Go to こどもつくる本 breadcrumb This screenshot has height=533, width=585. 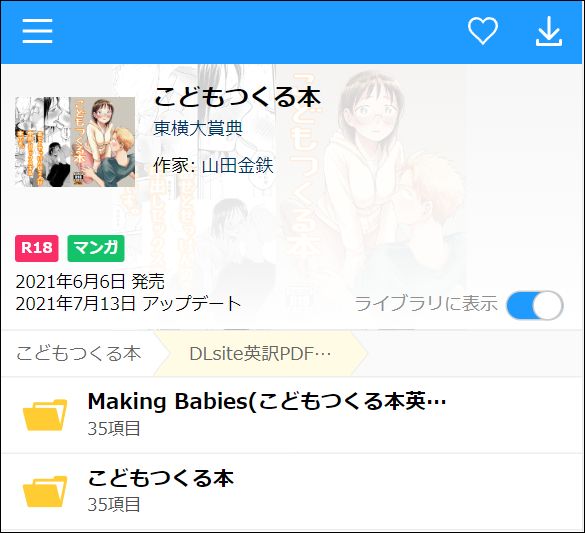78,353
